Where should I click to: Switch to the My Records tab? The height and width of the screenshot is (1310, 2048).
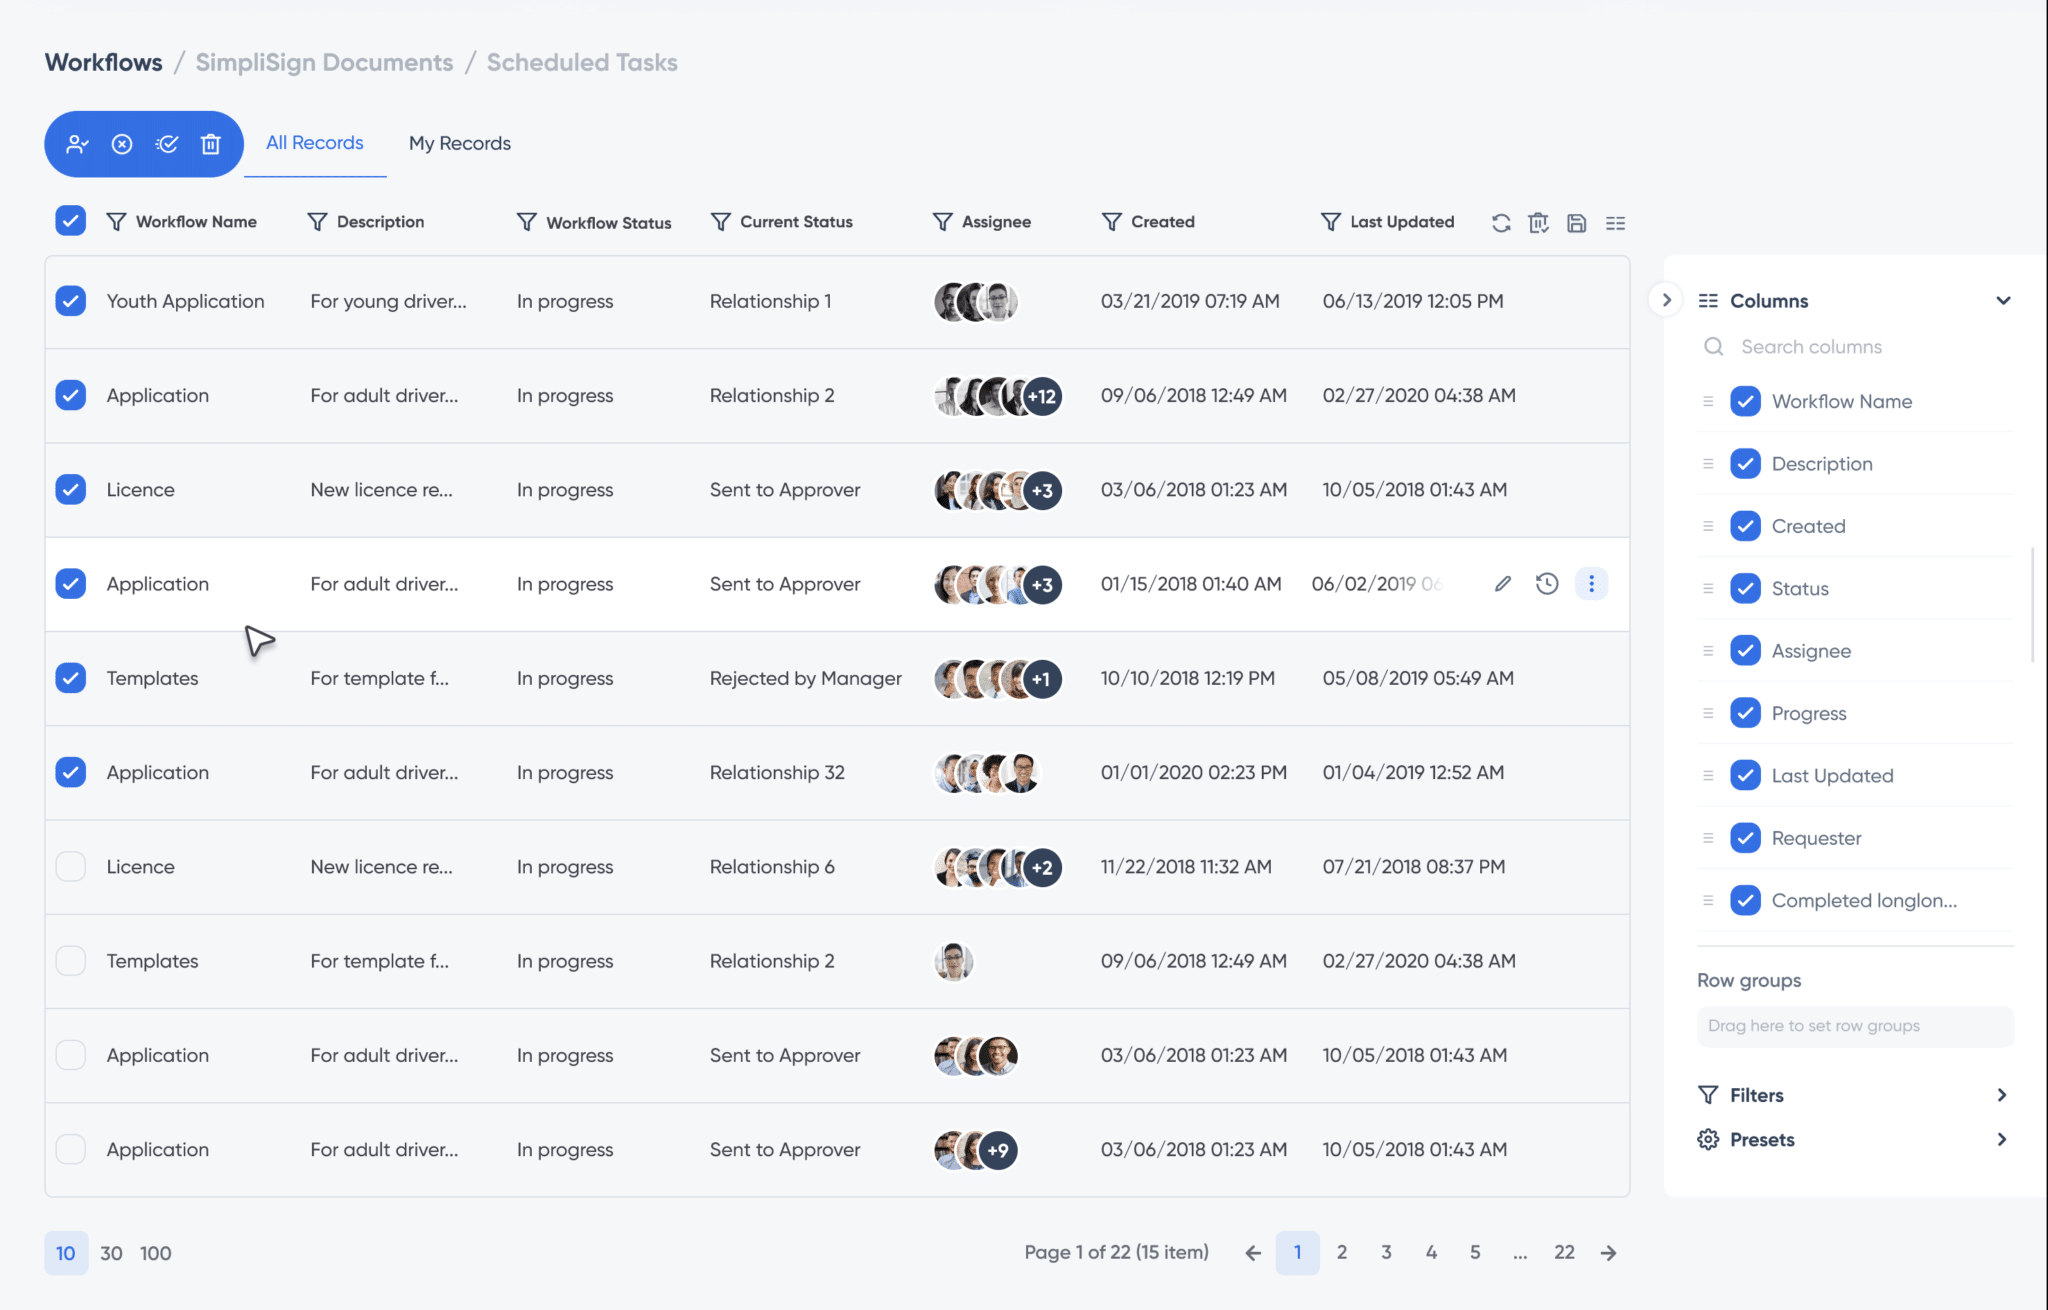[460, 143]
